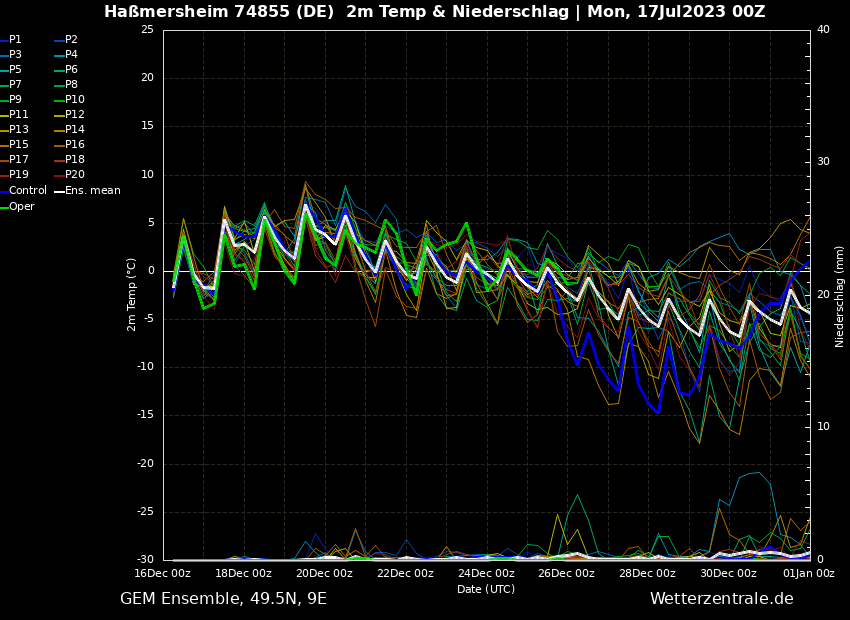Toggle the P6 series legend label
The width and height of the screenshot is (850, 620).
coord(71,70)
